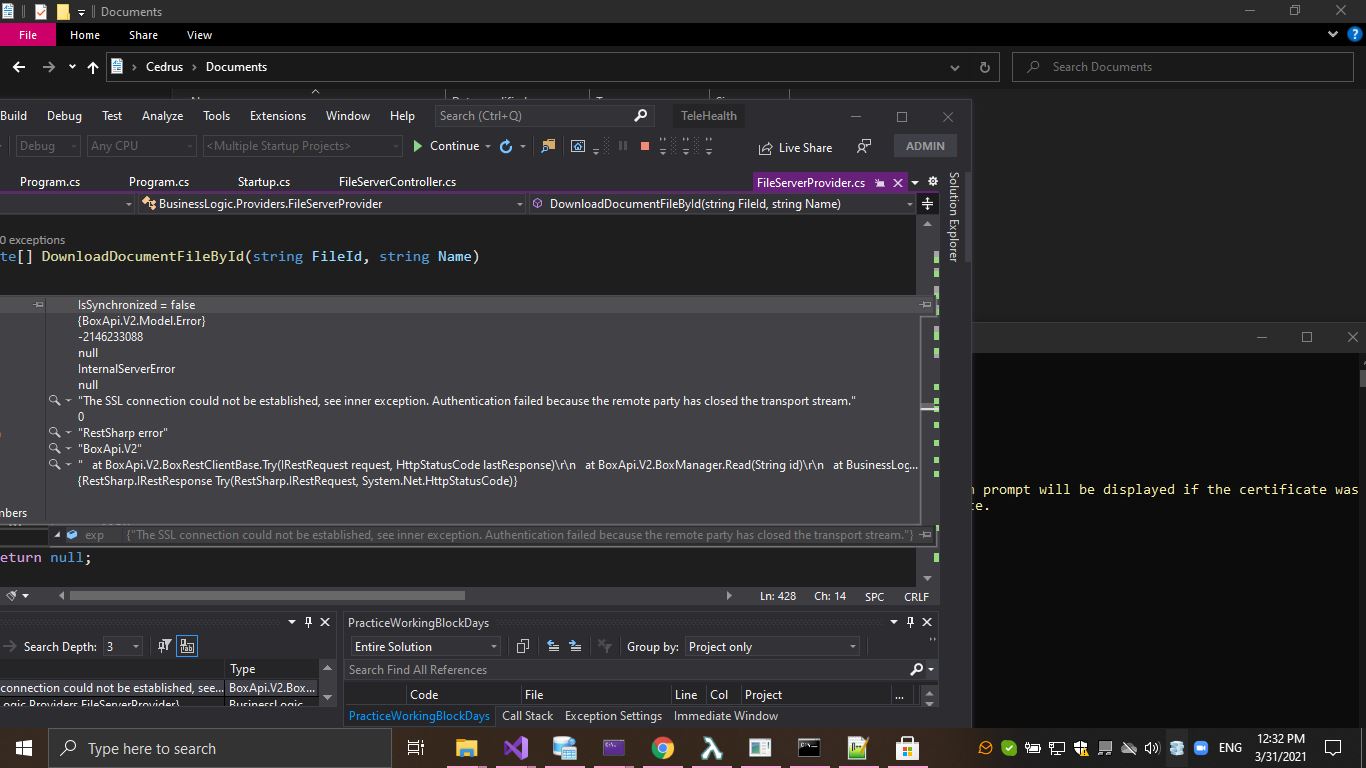Open the Help menu in Visual Studio
The width and height of the screenshot is (1366, 768).
coord(402,116)
